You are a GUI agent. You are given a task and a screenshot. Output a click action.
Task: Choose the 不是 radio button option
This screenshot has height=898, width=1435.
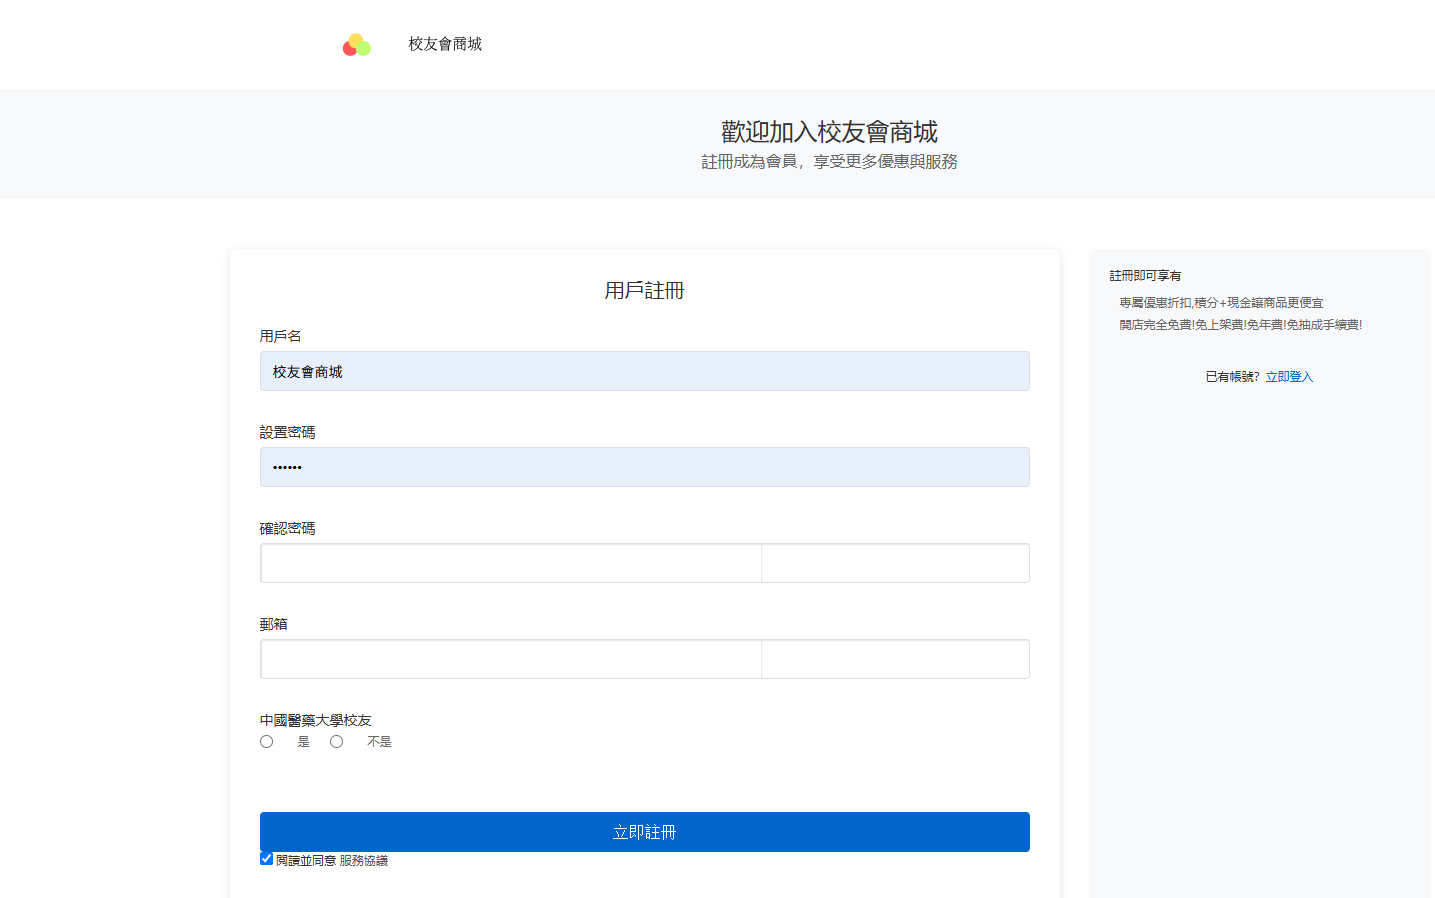point(337,742)
